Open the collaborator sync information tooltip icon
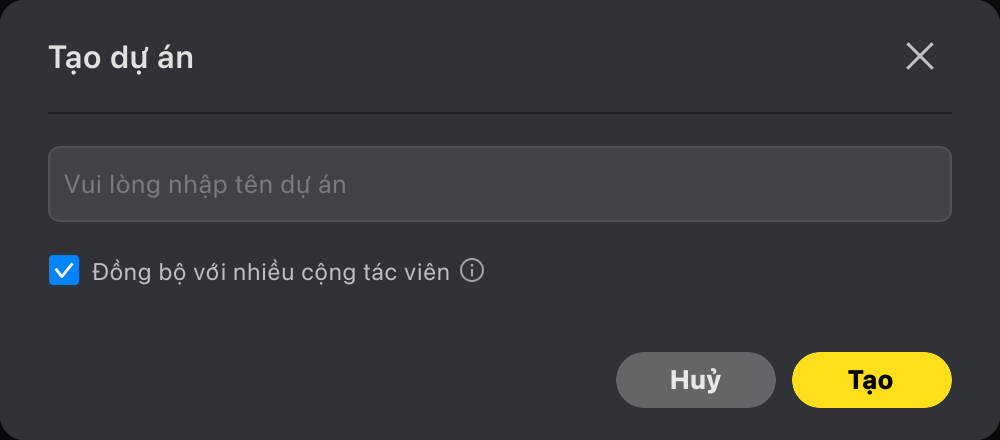Image resolution: width=1000 pixels, height=440 pixels. (472, 271)
